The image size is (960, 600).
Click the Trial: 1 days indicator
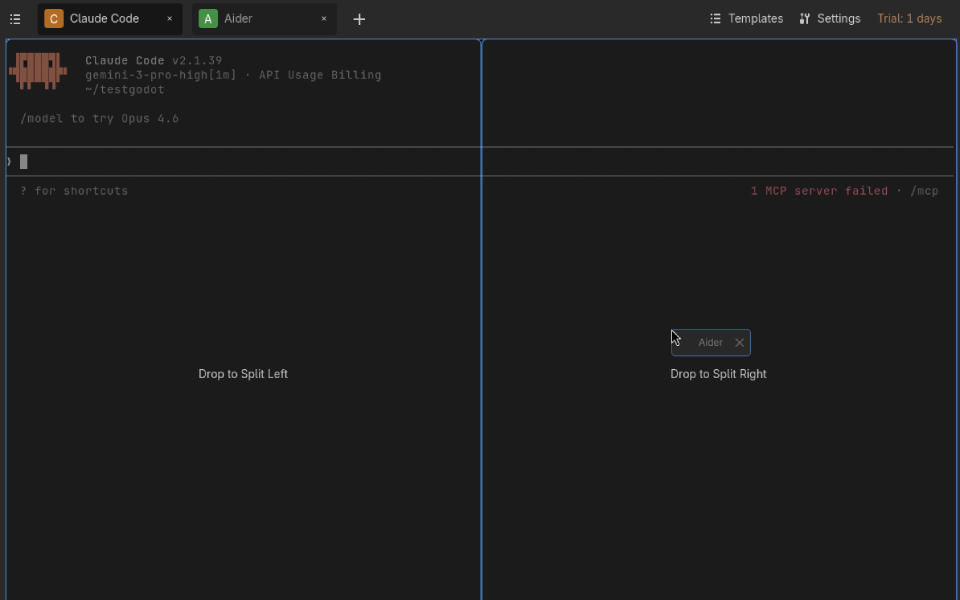click(x=909, y=18)
